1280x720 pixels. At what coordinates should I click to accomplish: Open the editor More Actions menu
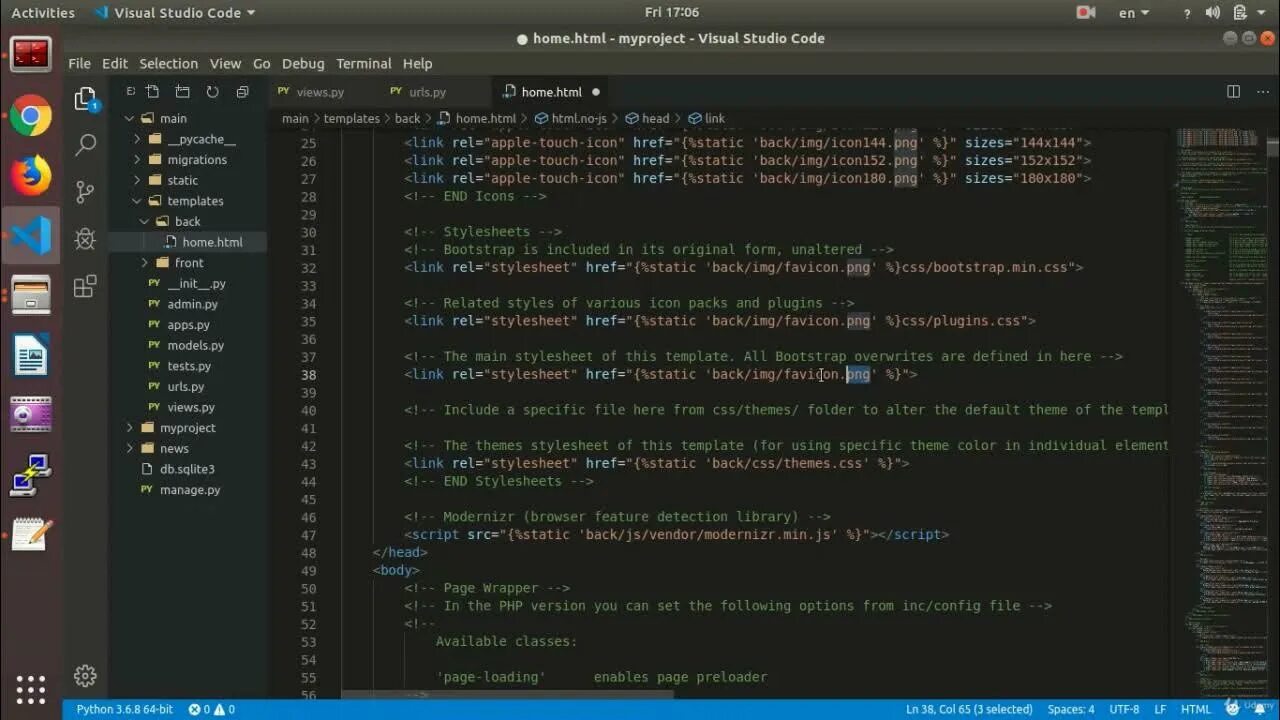tap(1262, 91)
